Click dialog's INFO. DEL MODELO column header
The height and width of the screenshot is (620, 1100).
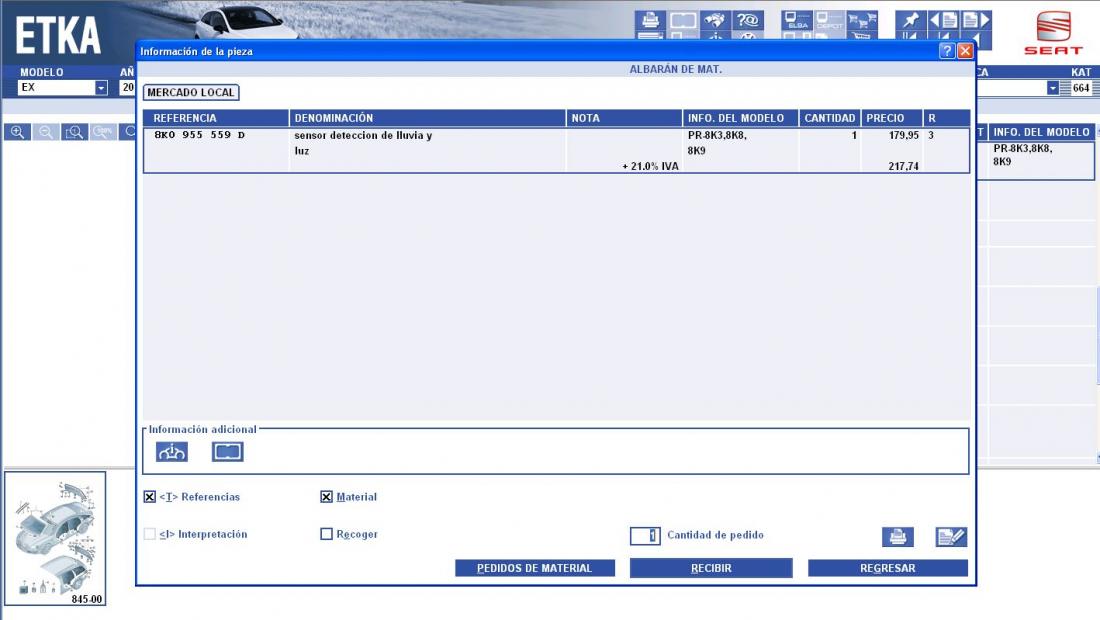tap(741, 118)
